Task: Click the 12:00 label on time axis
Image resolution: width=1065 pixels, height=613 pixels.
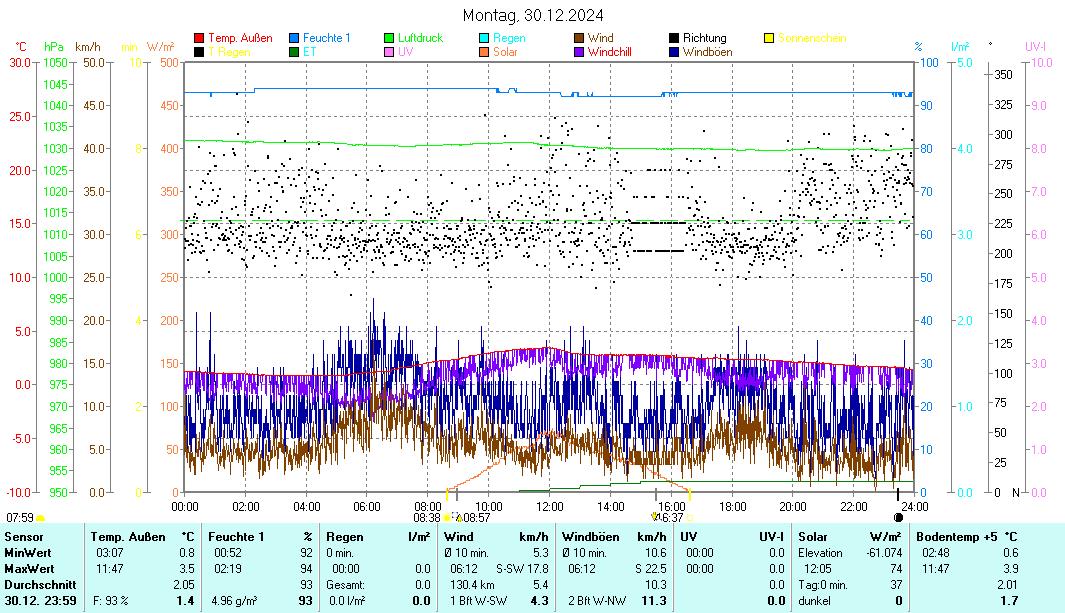Action: 549,506
